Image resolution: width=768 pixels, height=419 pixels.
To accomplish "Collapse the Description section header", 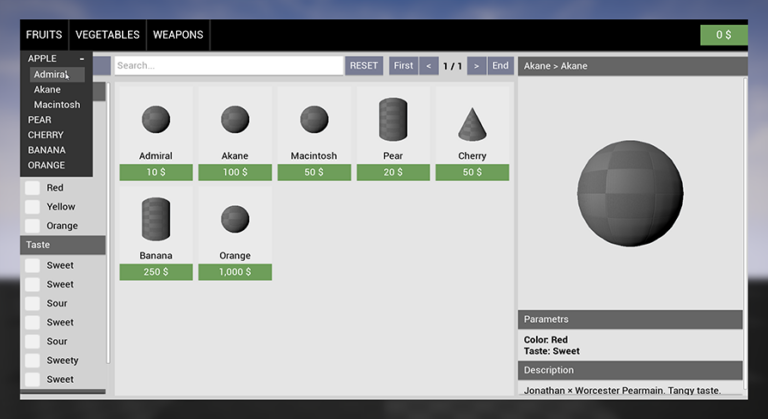I will click(630, 370).
